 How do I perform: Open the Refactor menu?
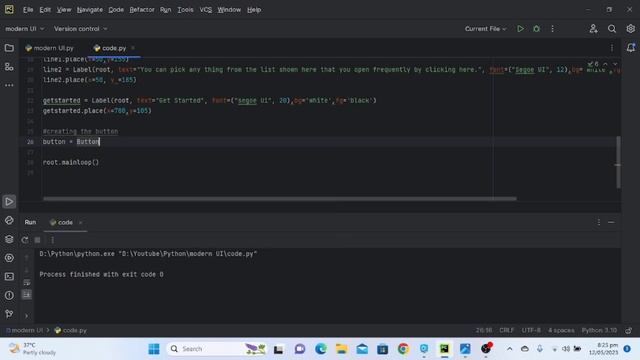[x=142, y=10]
